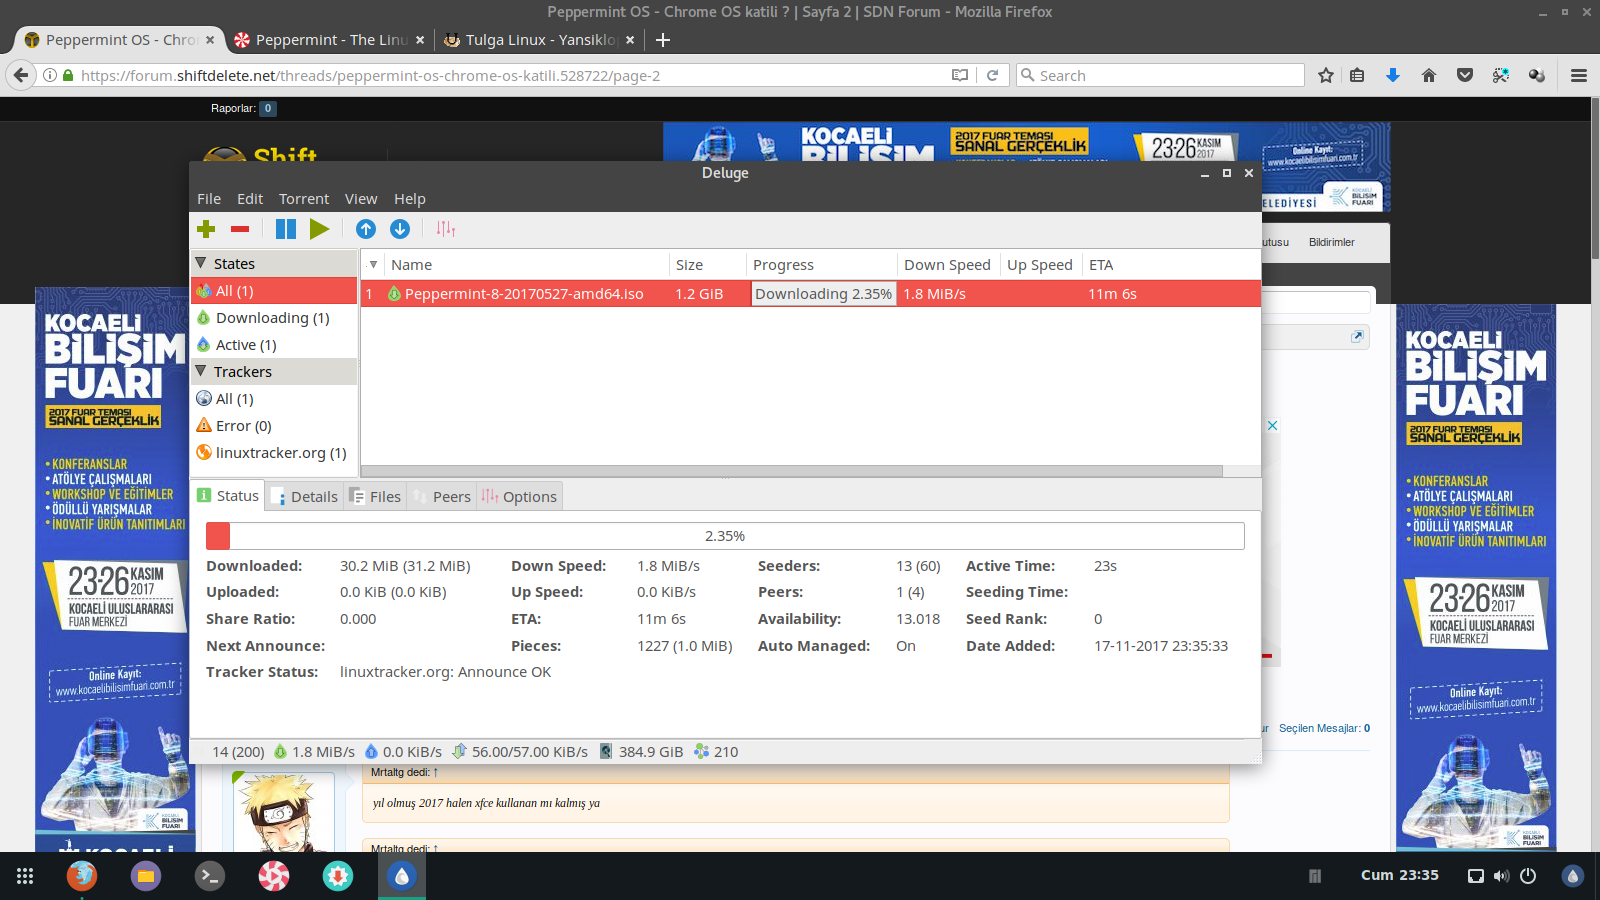Screen dimensions: 1600x900
Task: Select All (1) under States
Action: [274, 291]
